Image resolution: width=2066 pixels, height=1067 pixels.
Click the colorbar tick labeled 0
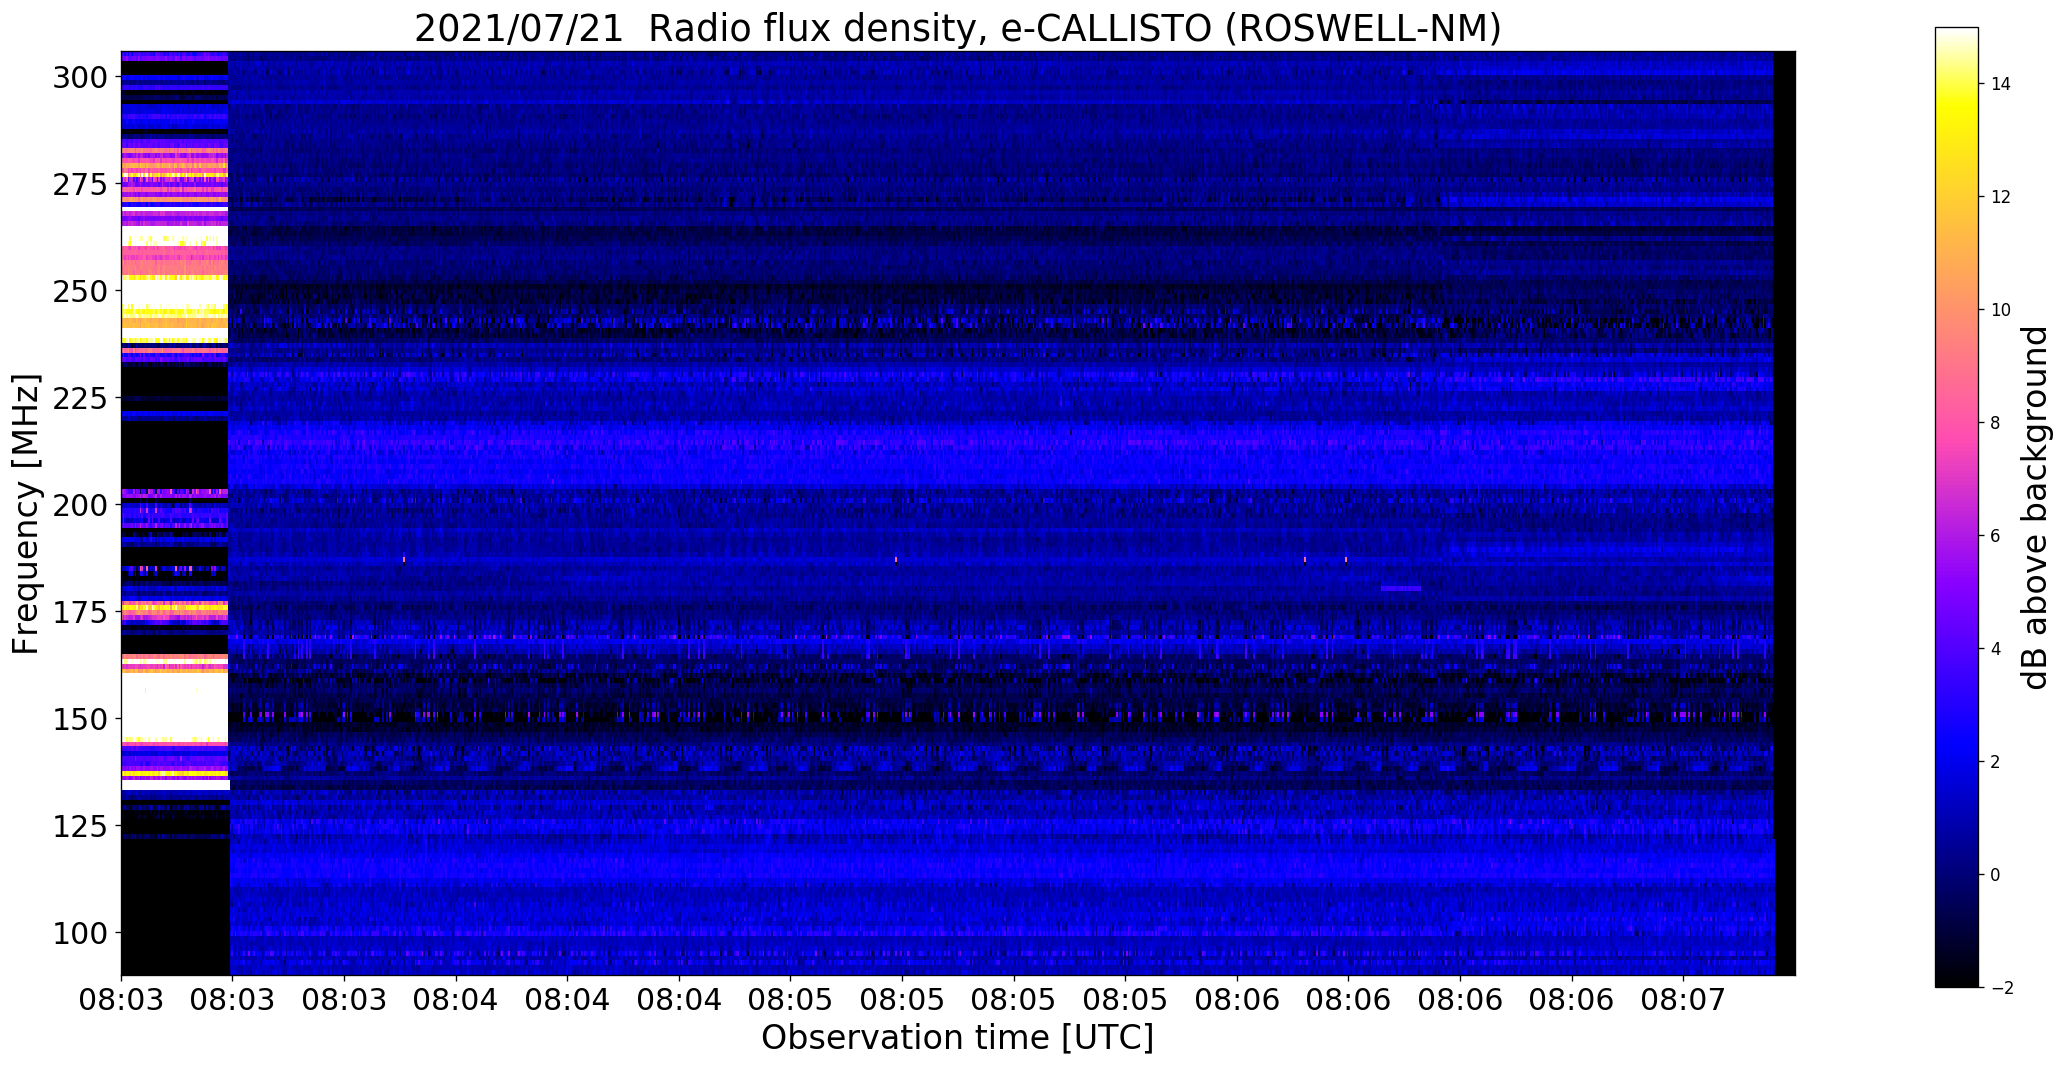pyautogui.click(x=1995, y=875)
